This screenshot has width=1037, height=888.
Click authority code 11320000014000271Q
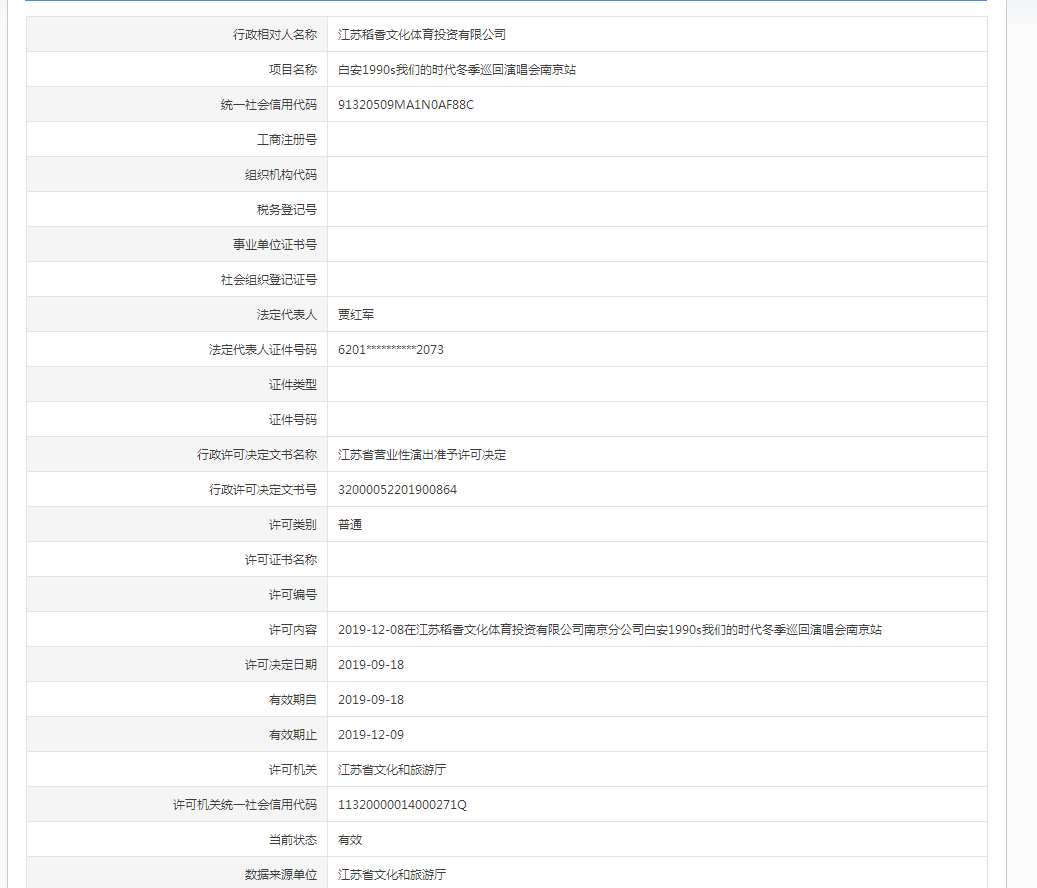pyautogui.click(x=402, y=805)
